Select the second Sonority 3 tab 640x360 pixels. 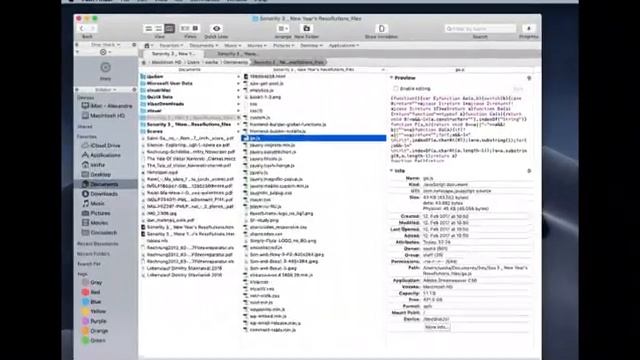click(x=237, y=54)
